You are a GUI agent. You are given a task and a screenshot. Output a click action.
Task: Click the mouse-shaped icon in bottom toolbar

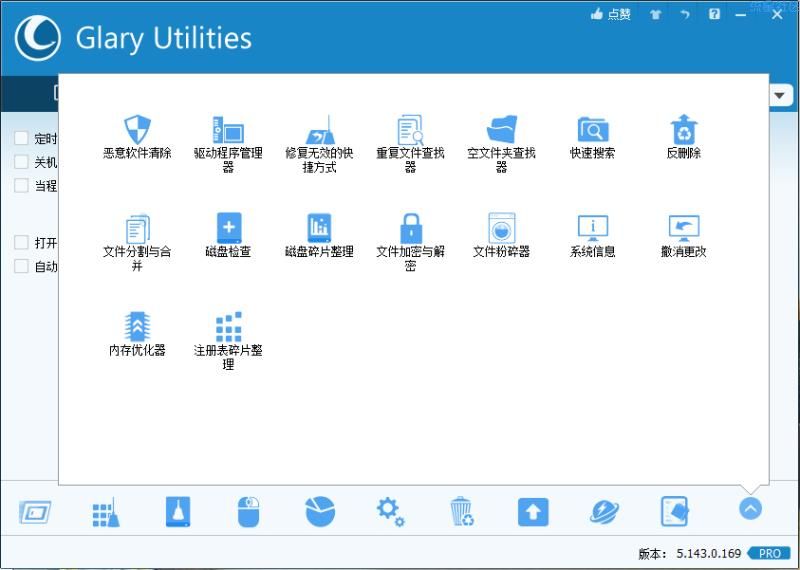pyautogui.click(x=248, y=511)
